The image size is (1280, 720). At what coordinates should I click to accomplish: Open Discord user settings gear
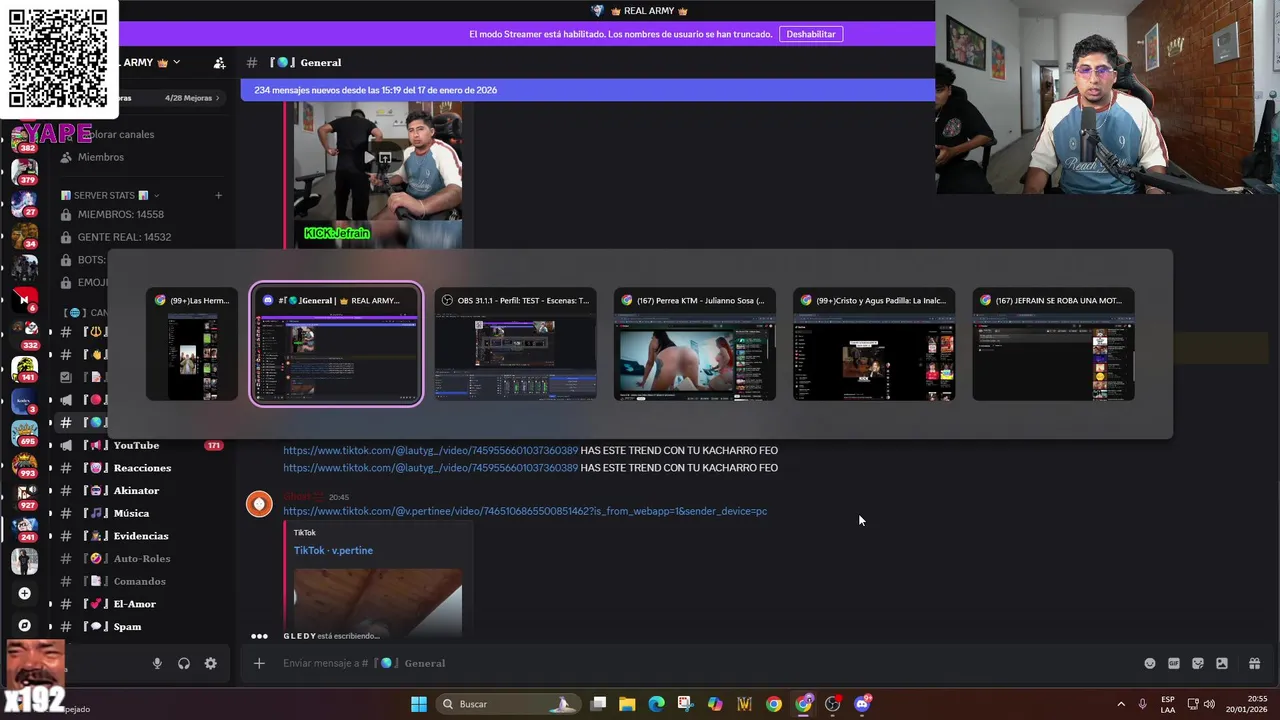click(211, 663)
